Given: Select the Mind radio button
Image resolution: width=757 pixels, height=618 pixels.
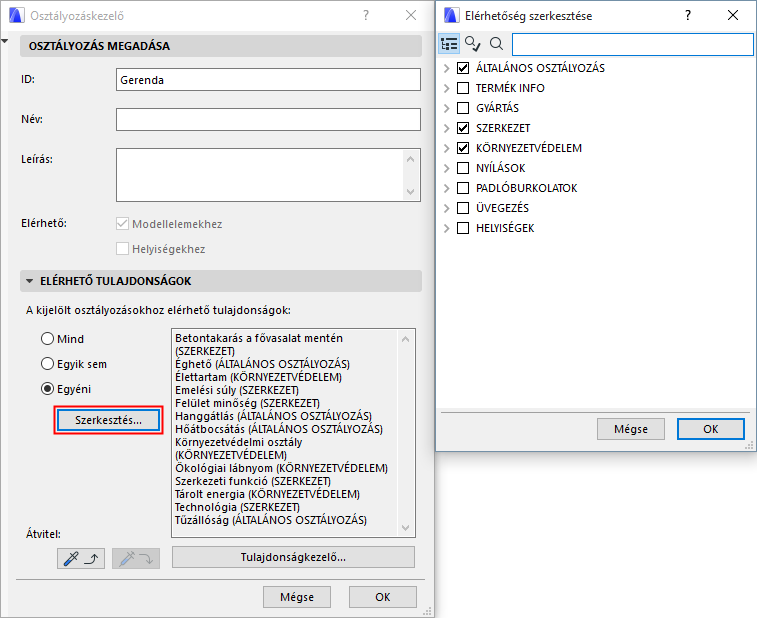Looking at the screenshot, I should (x=47, y=339).
